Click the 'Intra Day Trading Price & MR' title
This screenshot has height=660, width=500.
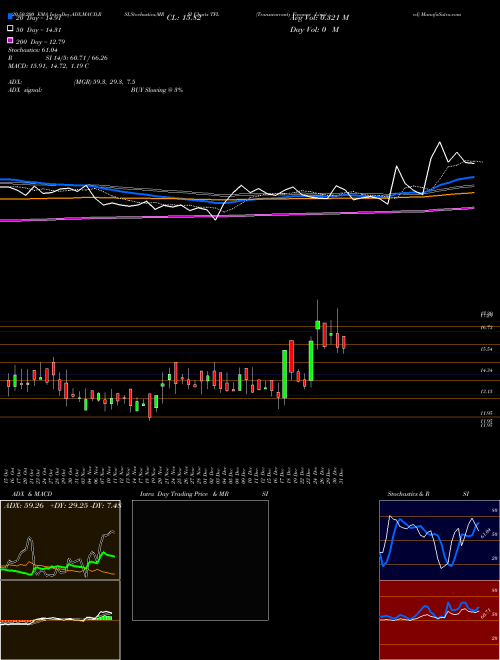pos(184,494)
